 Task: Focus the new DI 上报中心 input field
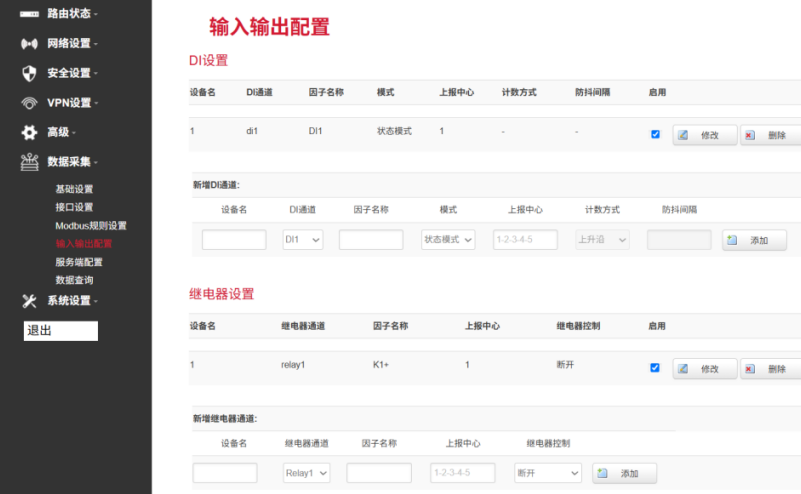(x=525, y=240)
